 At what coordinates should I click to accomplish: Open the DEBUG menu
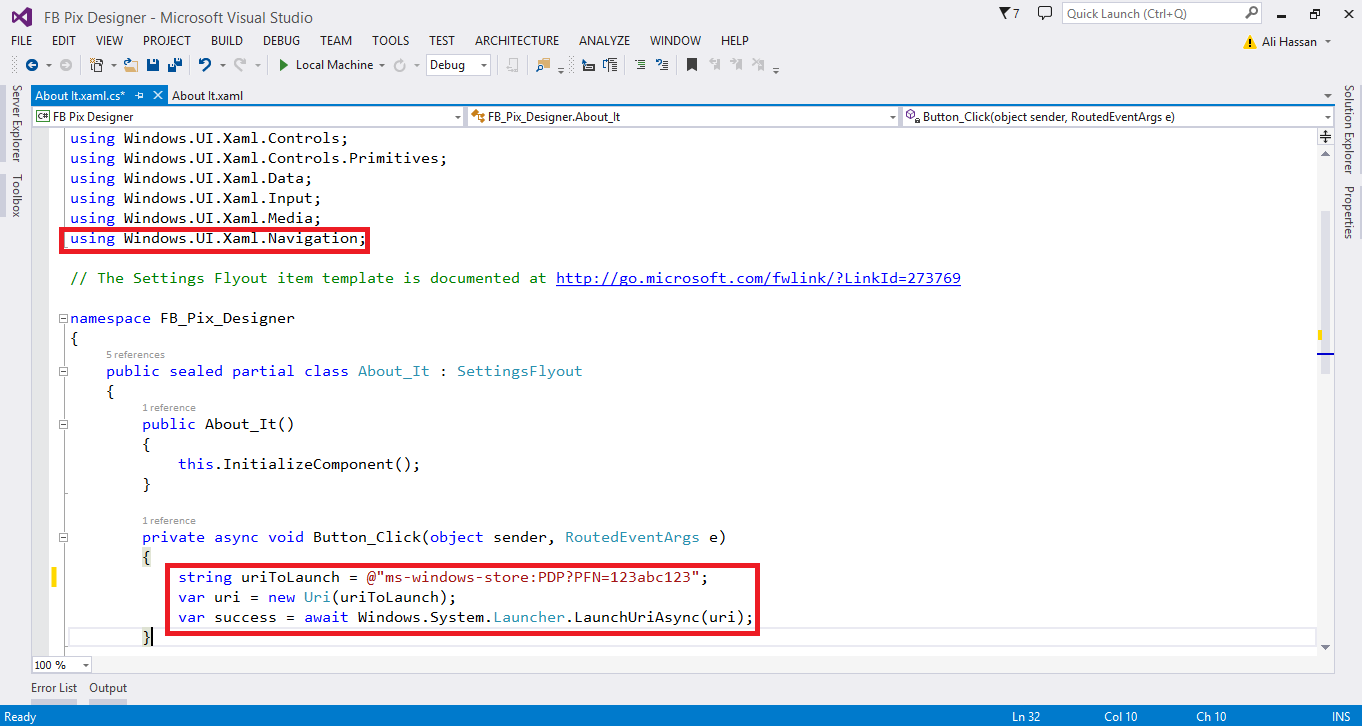pyautogui.click(x=281, y=41)
